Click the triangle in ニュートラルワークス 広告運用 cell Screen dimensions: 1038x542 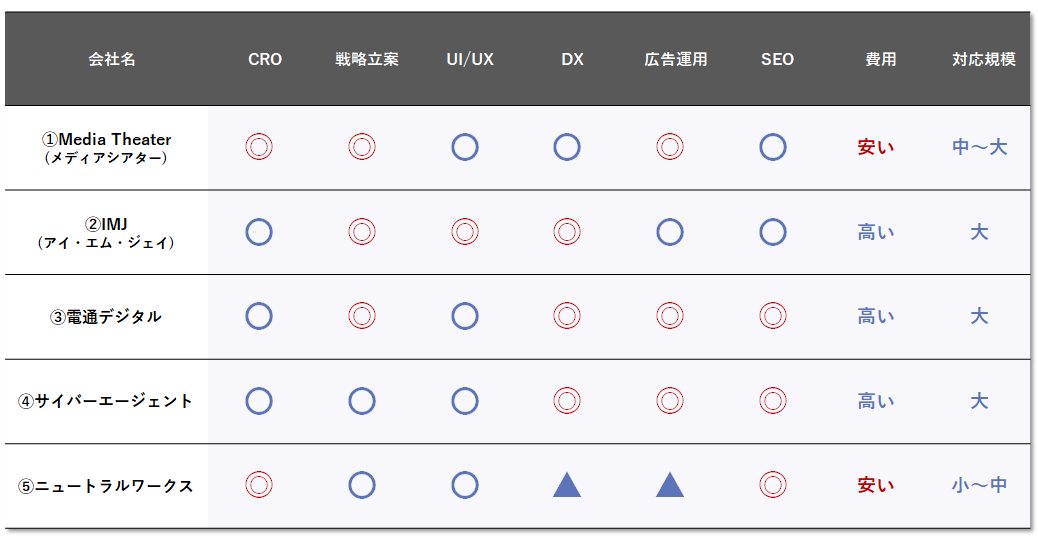670,485
